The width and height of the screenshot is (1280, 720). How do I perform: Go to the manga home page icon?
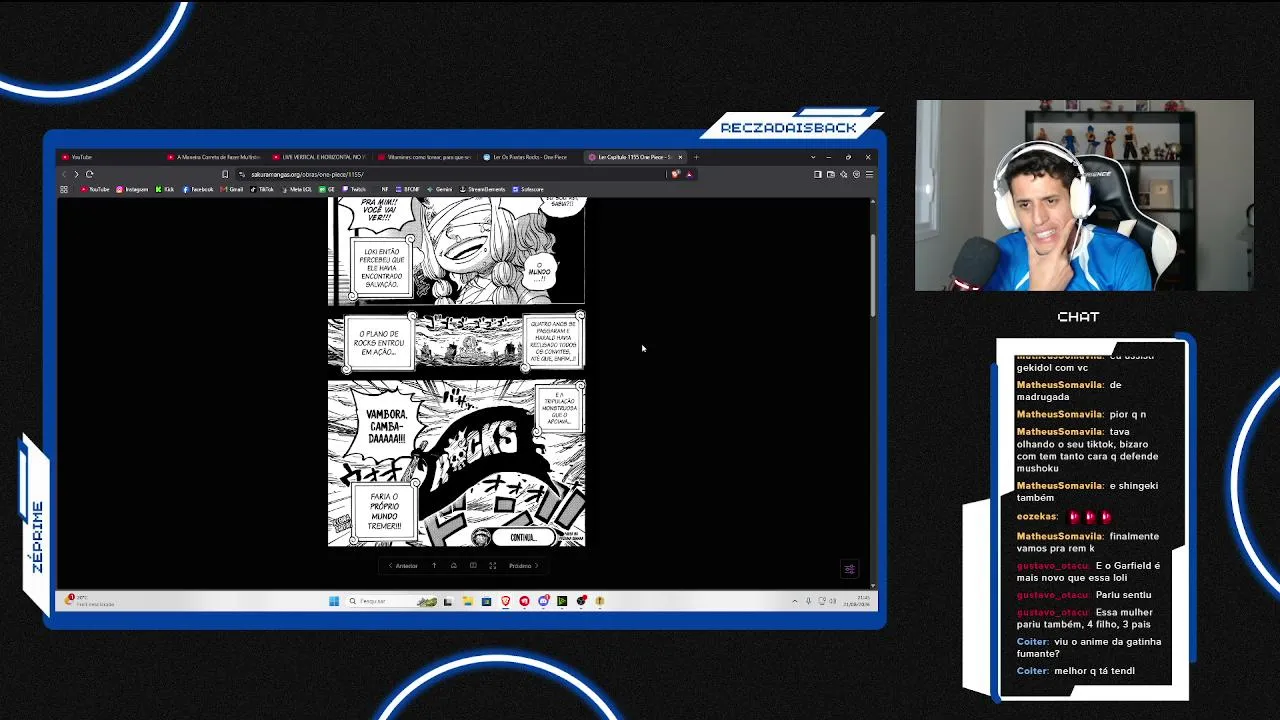[x=453, y=566]
